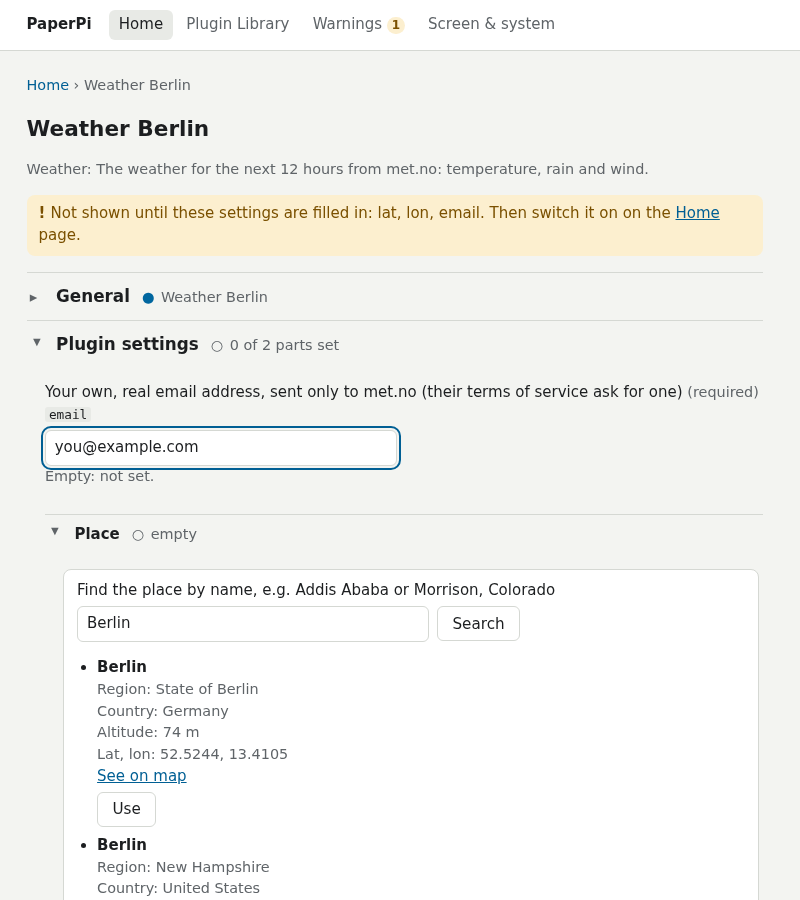
Task: Click the 'email' code label
Action: click(x=68, y=415)
